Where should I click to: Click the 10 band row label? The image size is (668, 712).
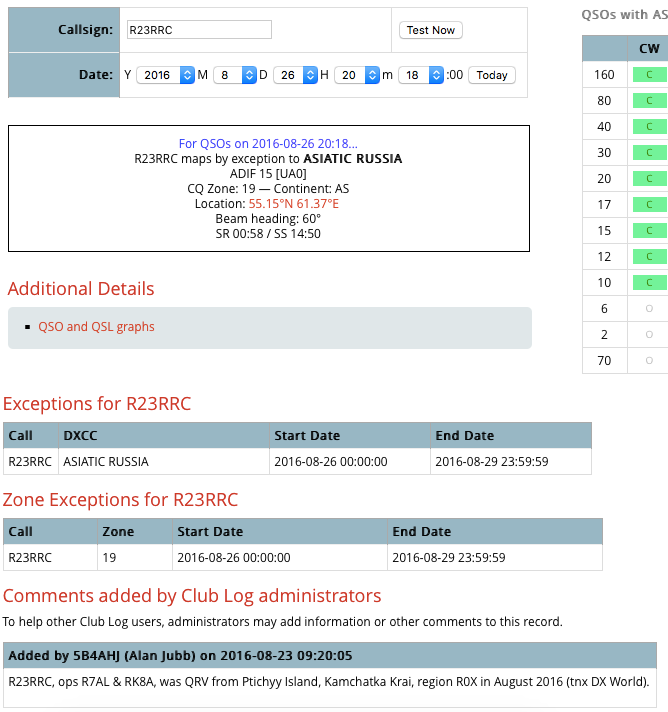[604, 282]
